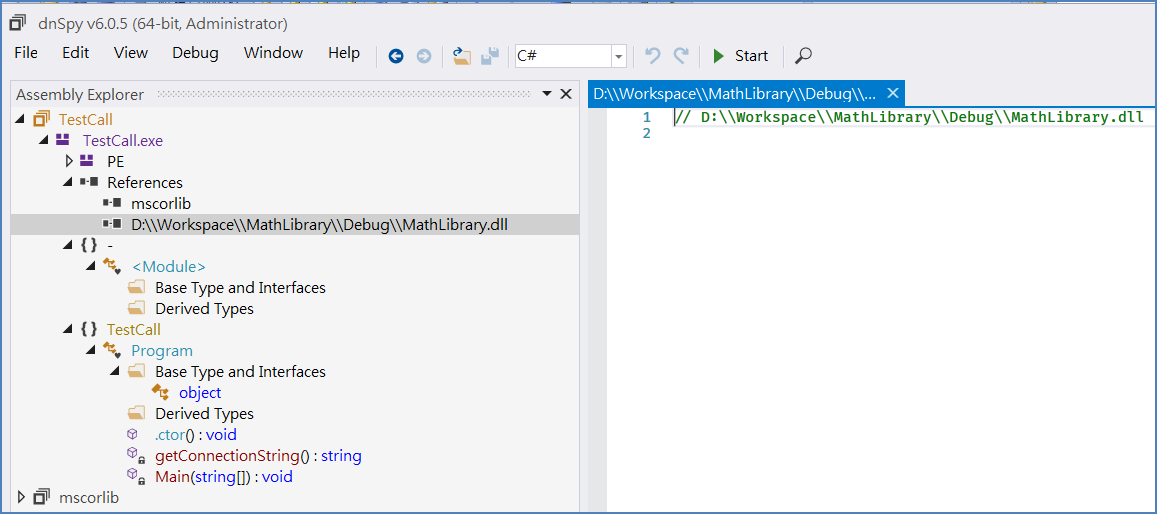The width and height of the screenshot is (1157, 514).
Task: Select the Main(string[]) method
Action: click(223, 477)
